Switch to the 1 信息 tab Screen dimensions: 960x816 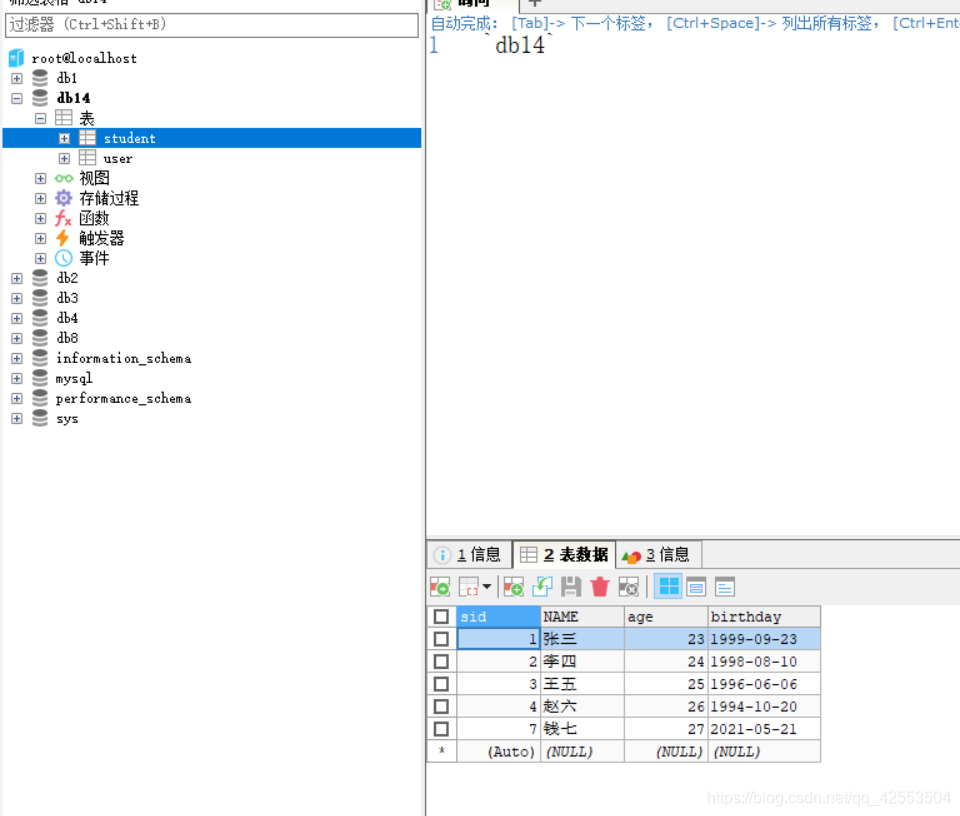click(468, 555)
